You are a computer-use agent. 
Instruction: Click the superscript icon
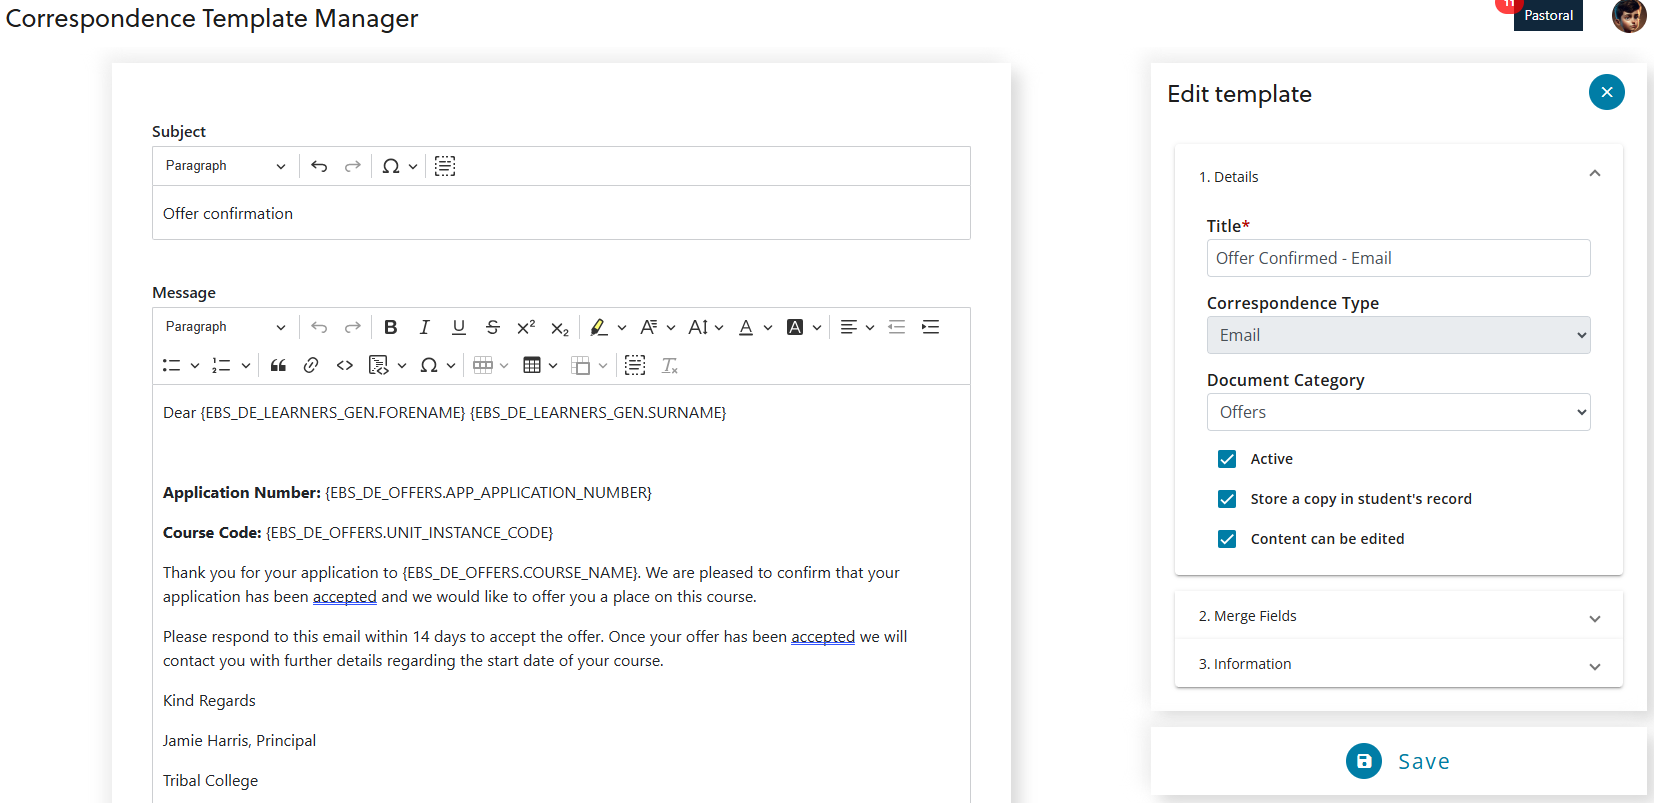526,327
